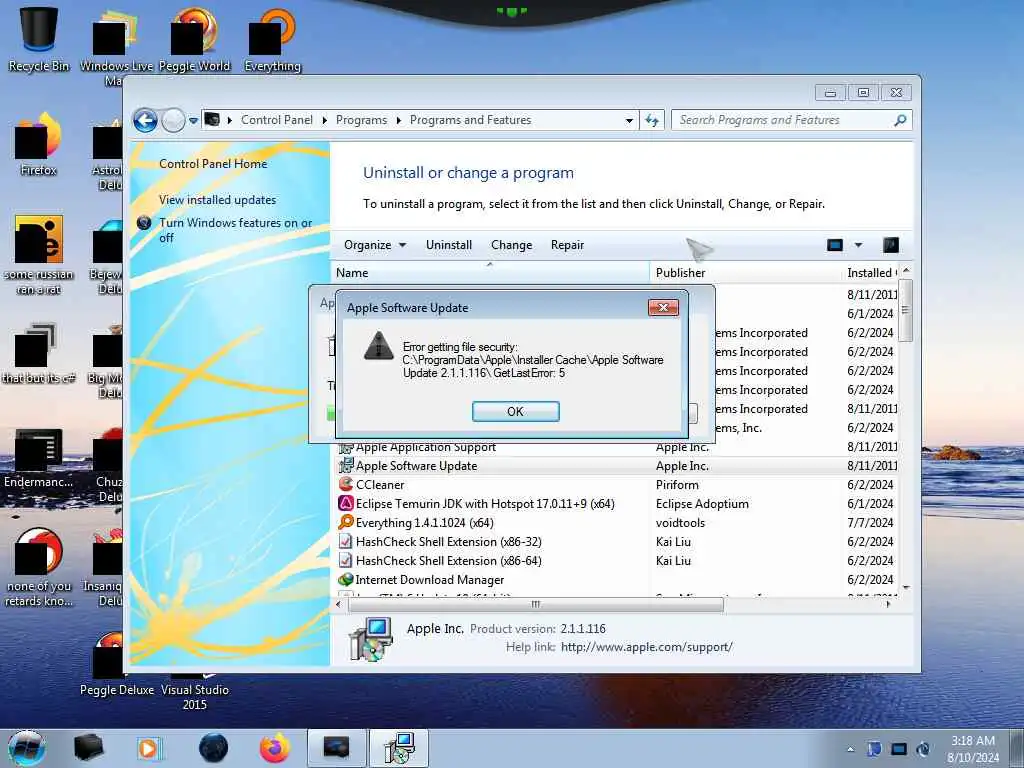
Task: Click the Endermanc... desktop icon
Action: 39,457
